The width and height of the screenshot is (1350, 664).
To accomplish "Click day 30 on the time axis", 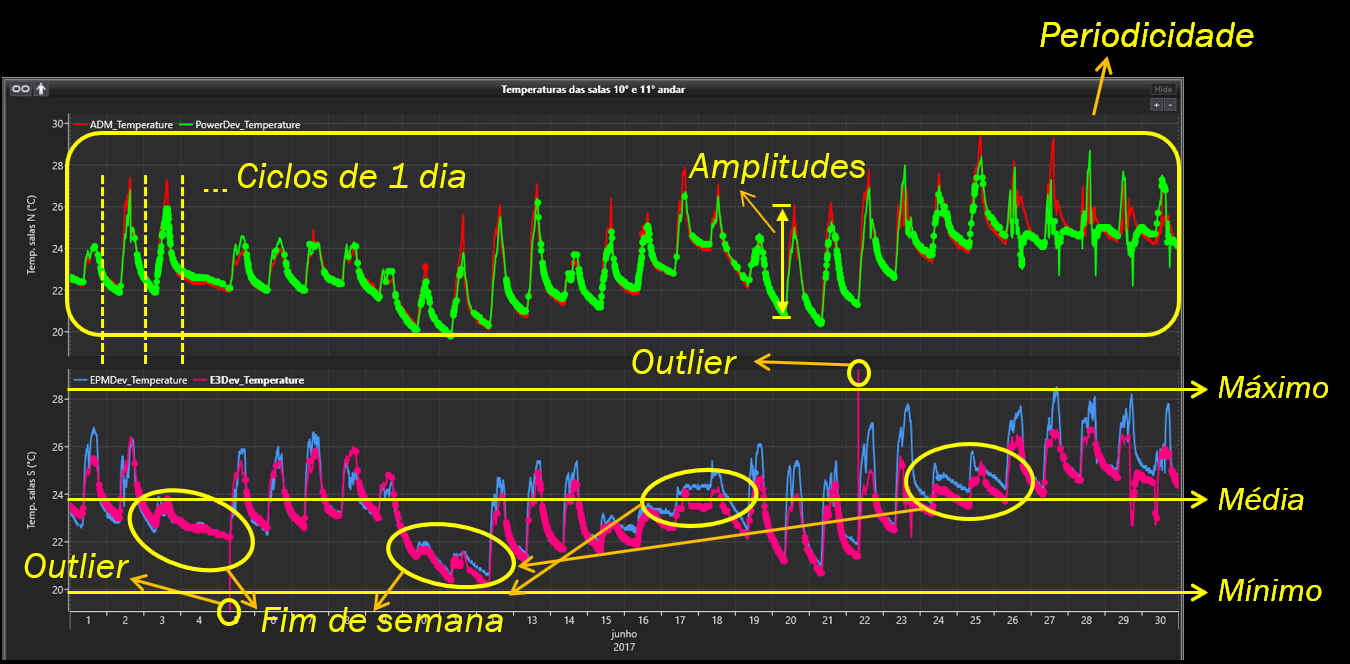I will click(x=1160, y=621).
